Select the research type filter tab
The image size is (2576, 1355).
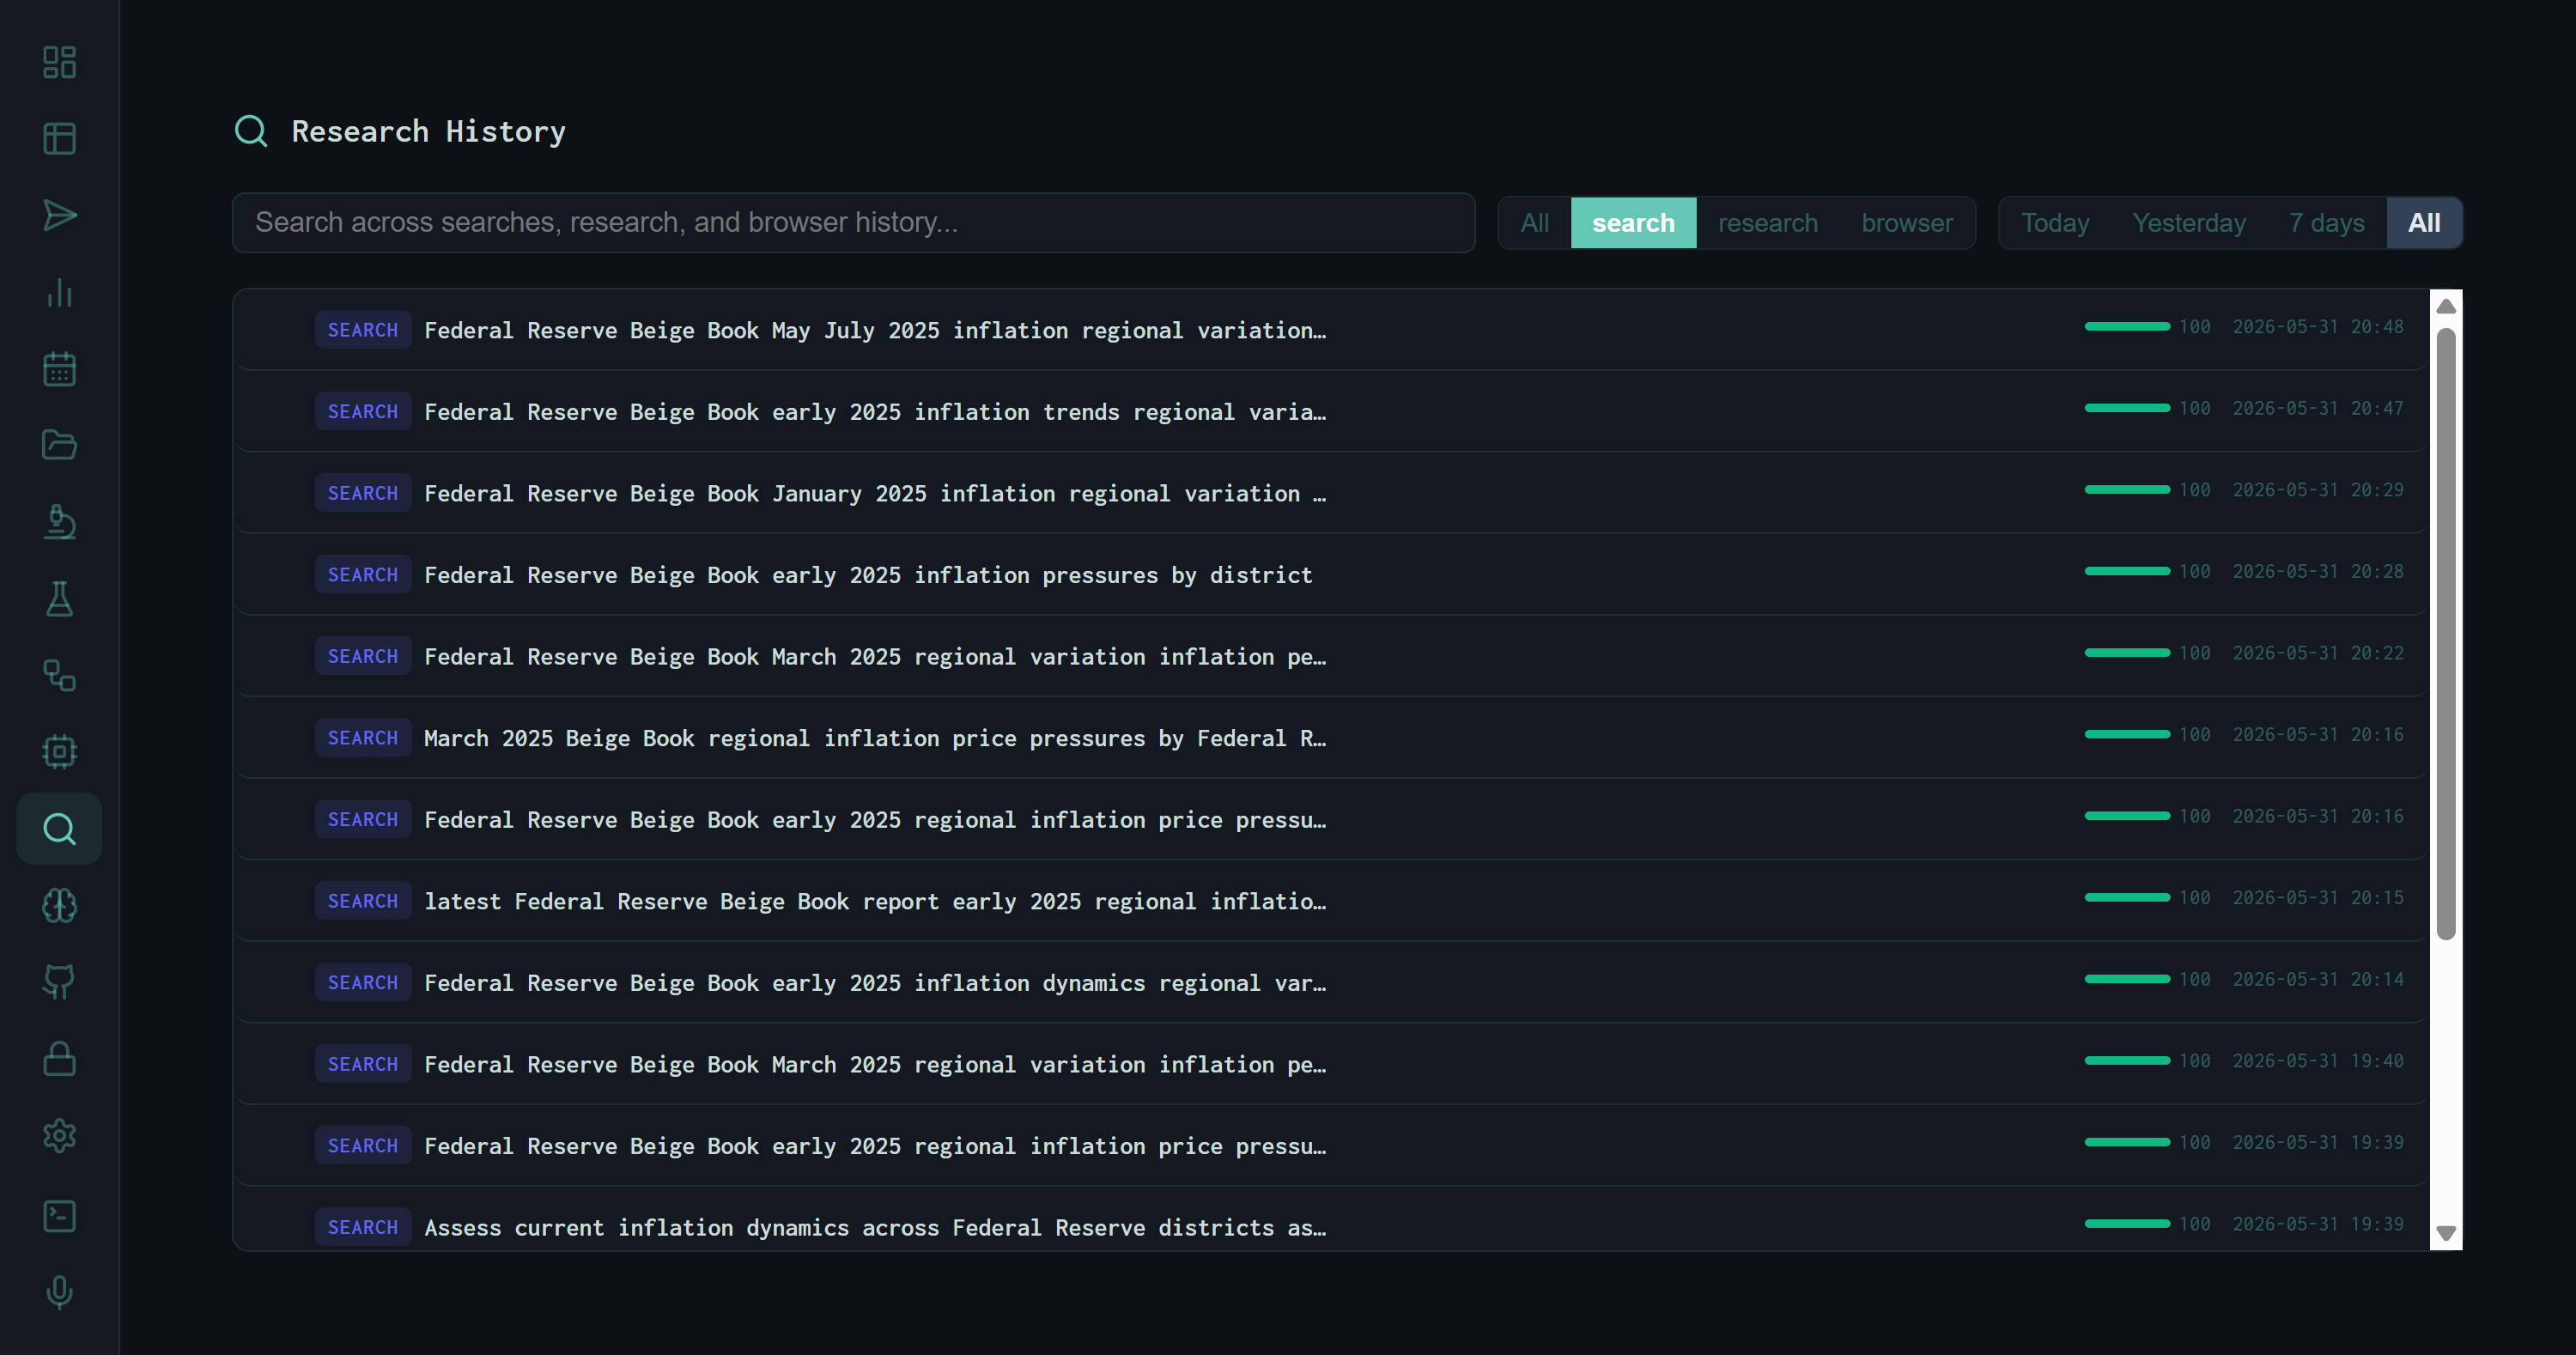pos(1767,222)
